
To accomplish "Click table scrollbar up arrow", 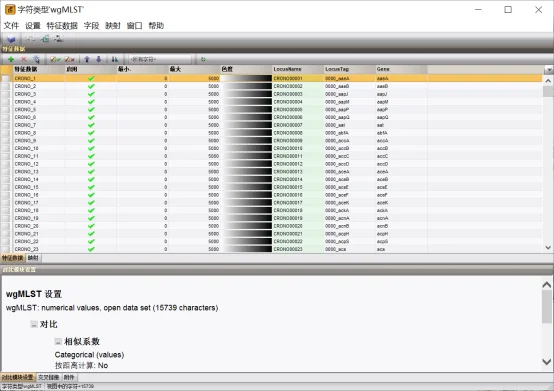I will [548, 81].
